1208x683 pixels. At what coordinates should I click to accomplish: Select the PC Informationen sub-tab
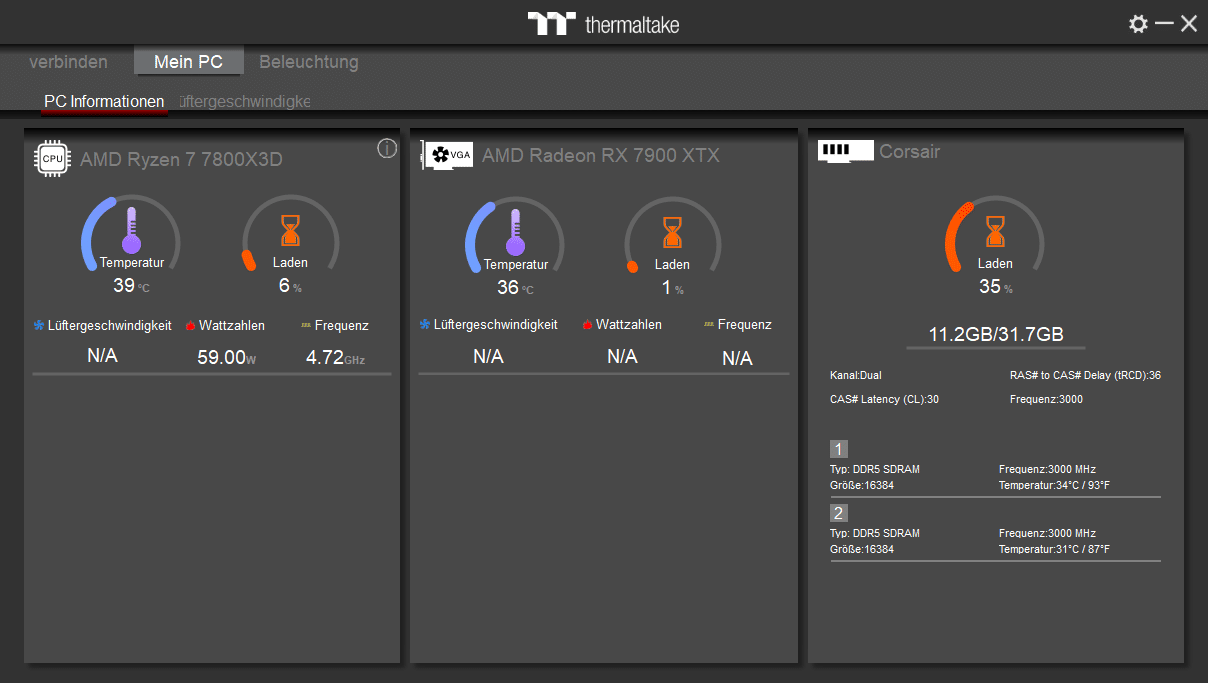(104, 102)
